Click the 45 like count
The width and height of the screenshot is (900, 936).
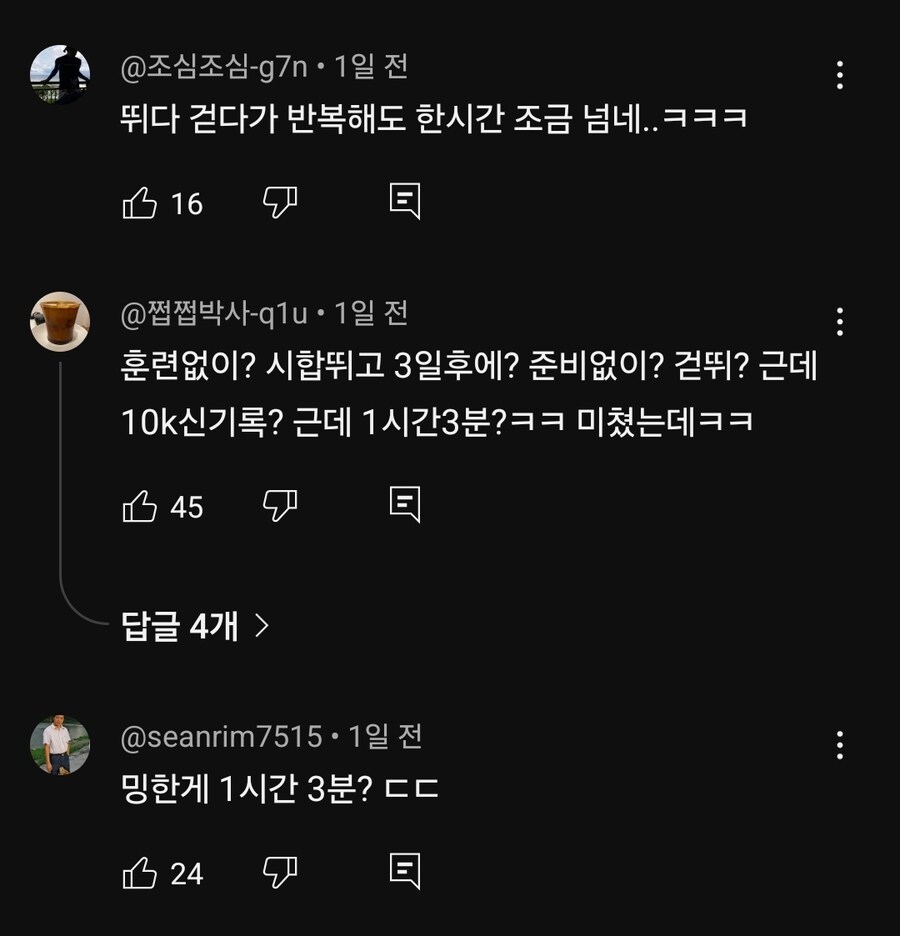(x=187, y=508)
